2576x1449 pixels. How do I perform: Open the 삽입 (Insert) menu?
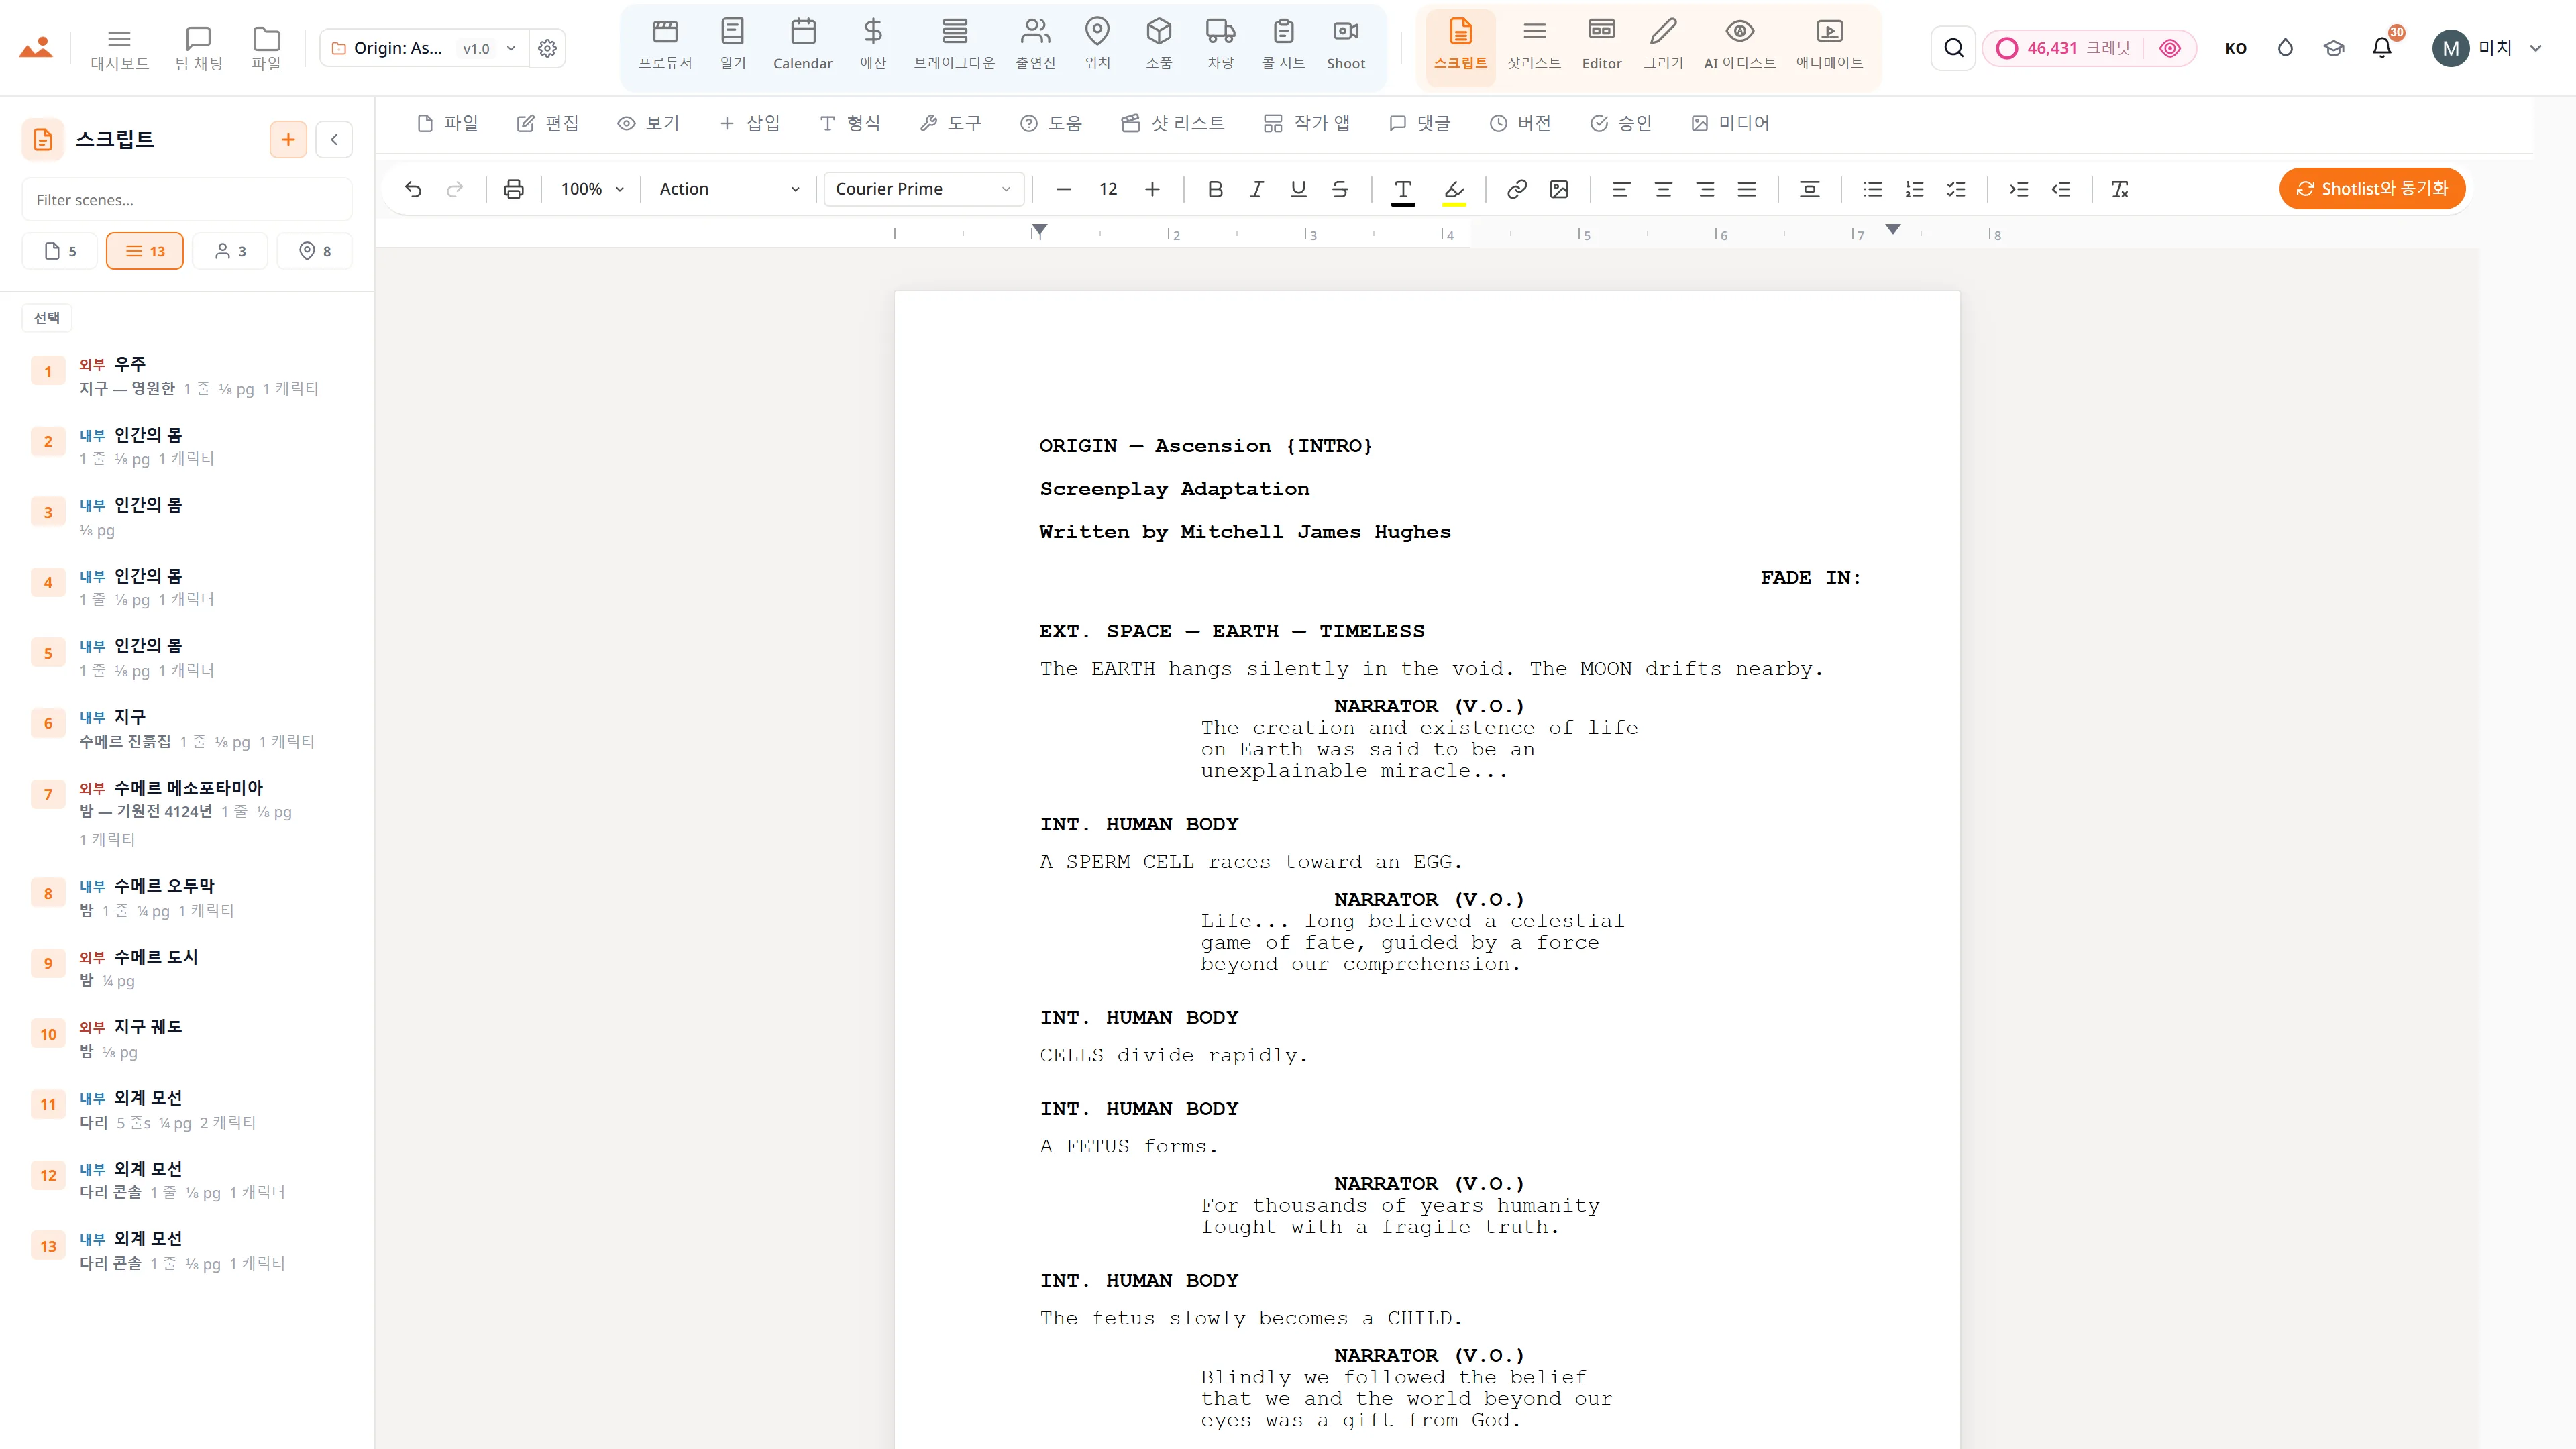tap(749, 123)
